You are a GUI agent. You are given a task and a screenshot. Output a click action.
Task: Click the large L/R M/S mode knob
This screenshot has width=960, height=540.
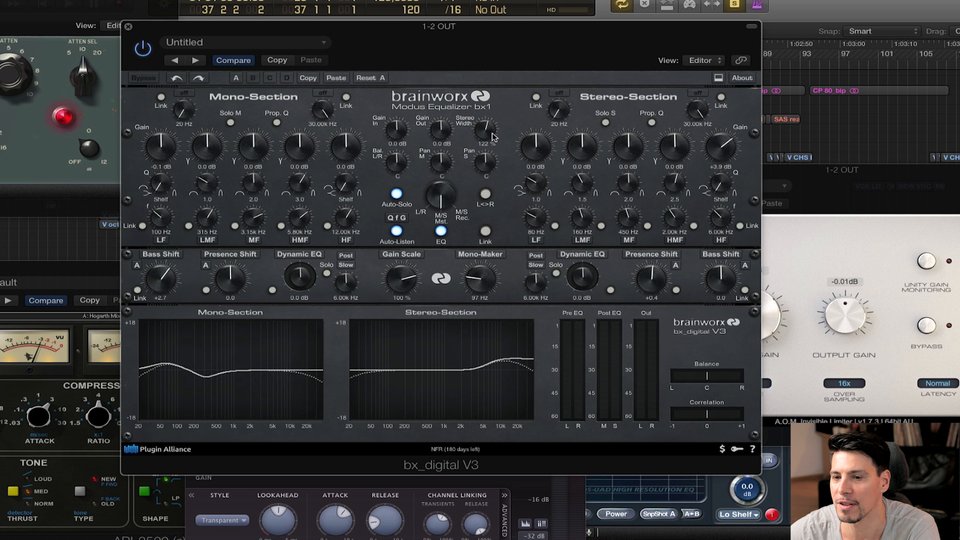tap(440, 195)
